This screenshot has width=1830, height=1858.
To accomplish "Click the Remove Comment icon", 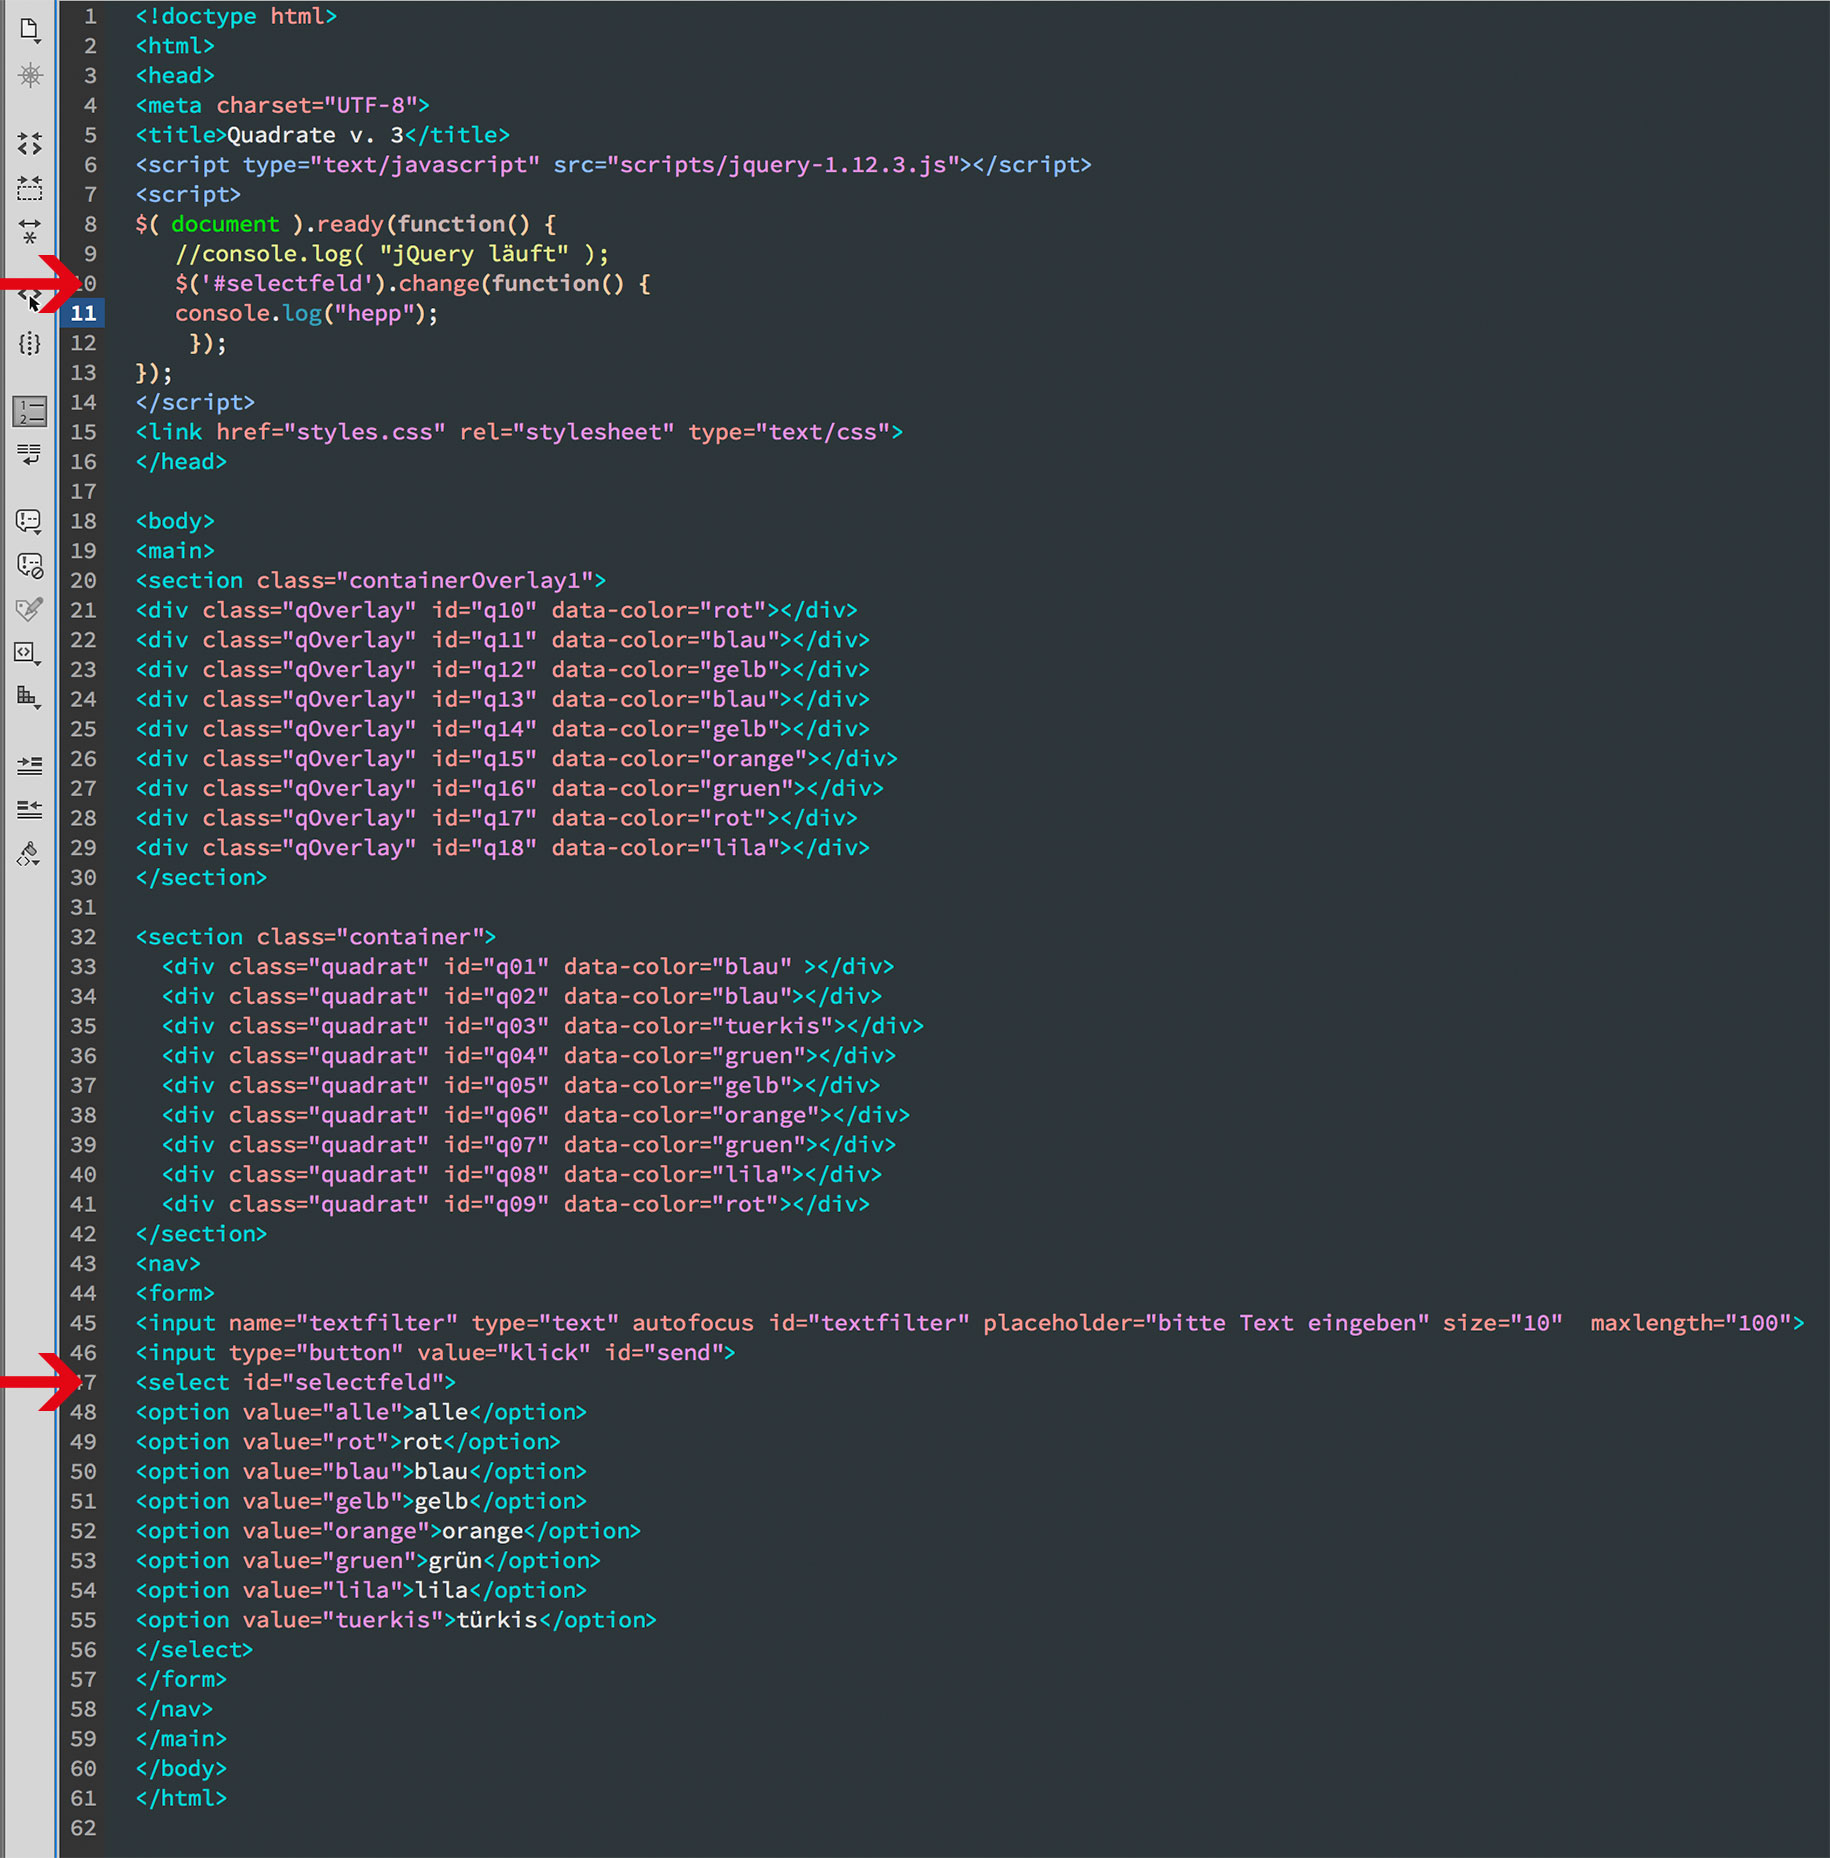I will 30,566.
